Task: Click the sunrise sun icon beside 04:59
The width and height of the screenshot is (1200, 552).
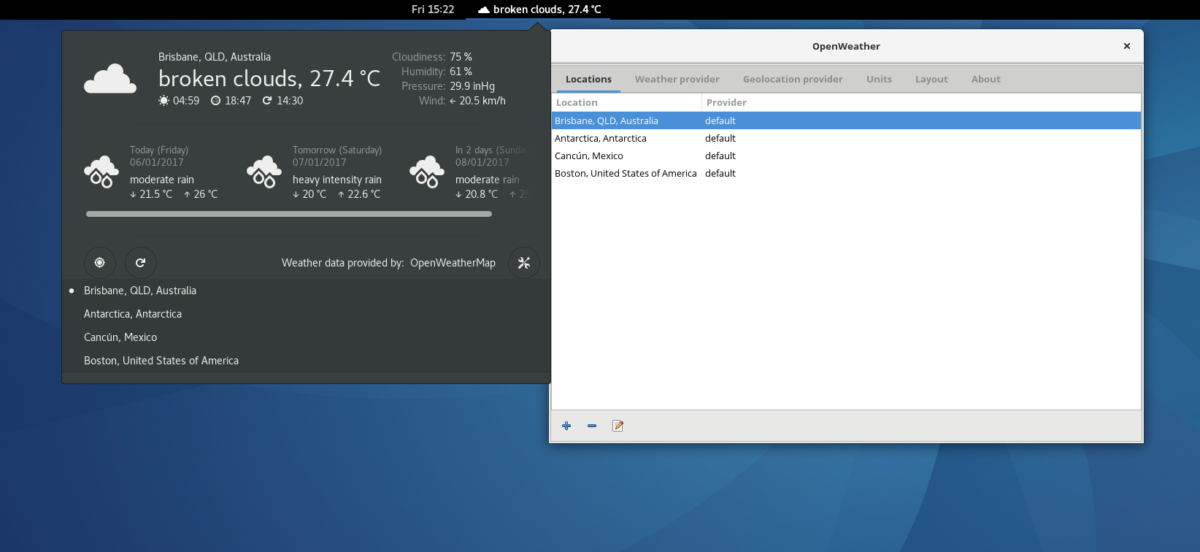Action: (x=164, y=101)
